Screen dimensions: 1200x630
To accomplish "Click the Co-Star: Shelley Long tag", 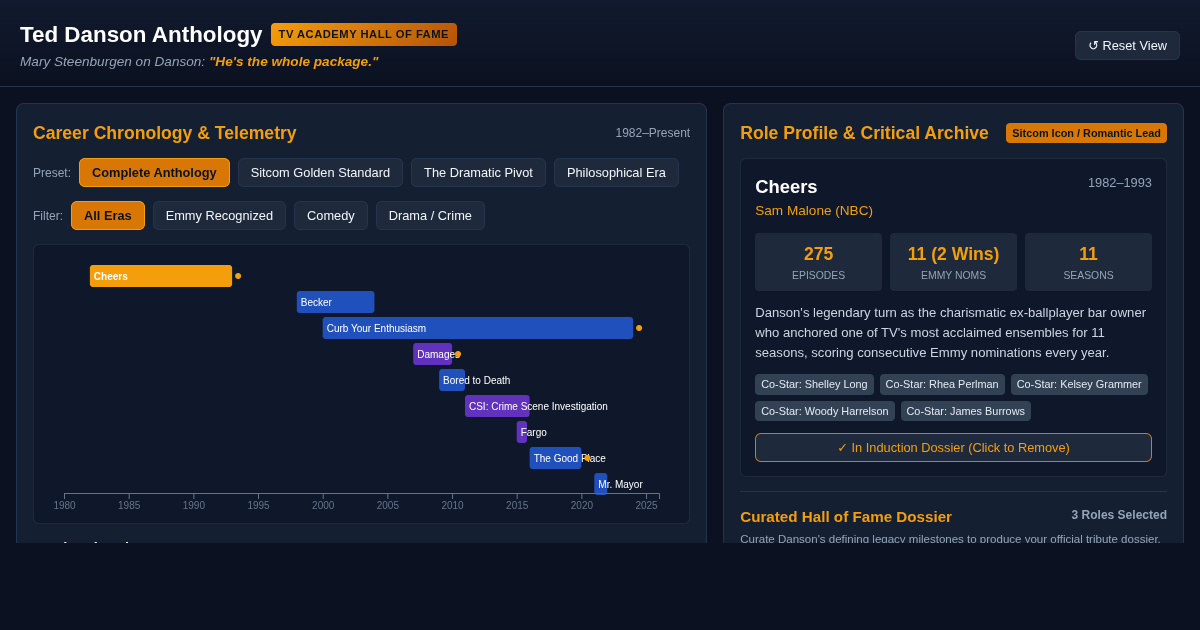I will coord(814,384).
